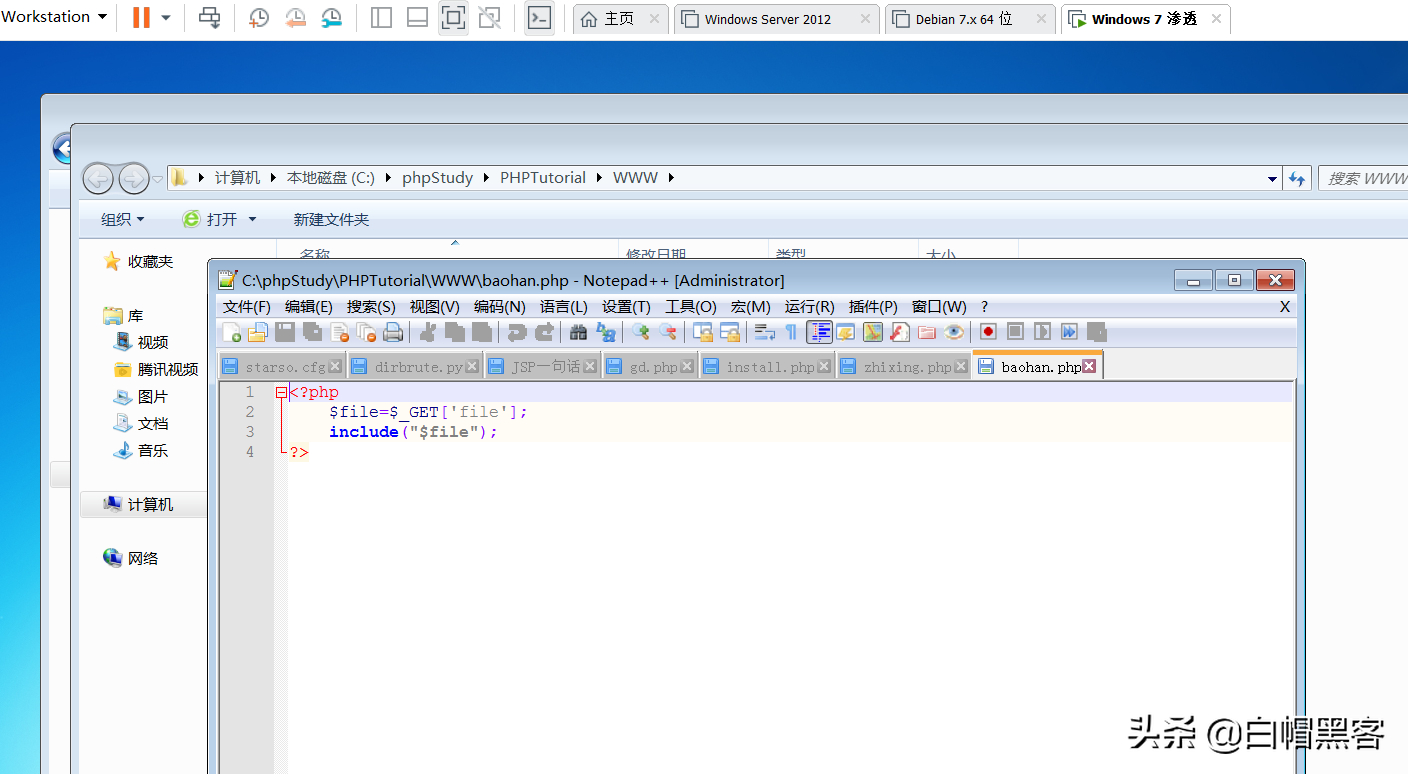Click the New file icon in Notepad++
Viewport: 1408px width, 774px height.
231,332
